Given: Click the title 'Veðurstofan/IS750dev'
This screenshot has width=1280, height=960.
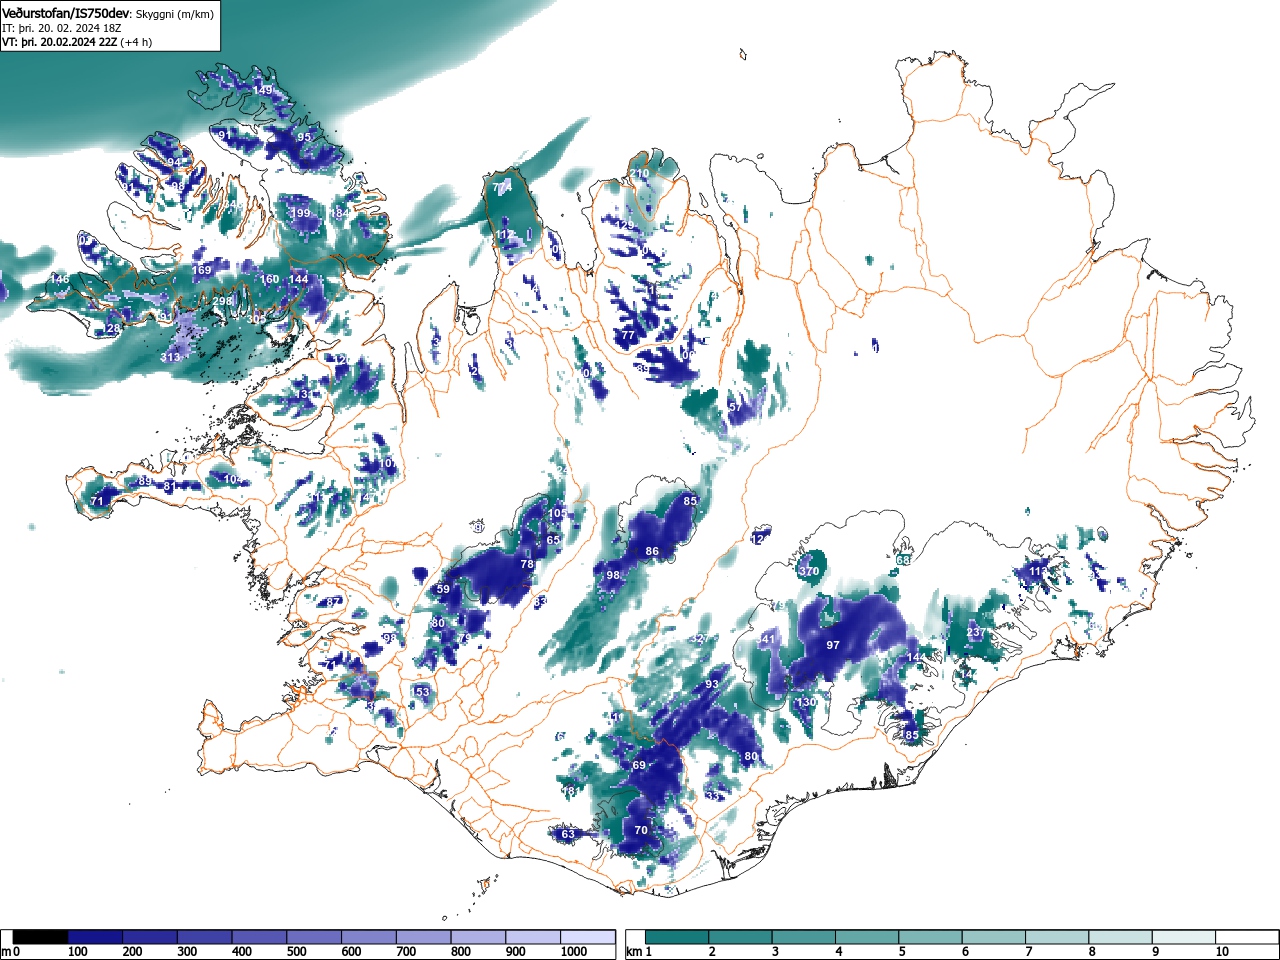Looking at the screenshot, I should (67, 13).
